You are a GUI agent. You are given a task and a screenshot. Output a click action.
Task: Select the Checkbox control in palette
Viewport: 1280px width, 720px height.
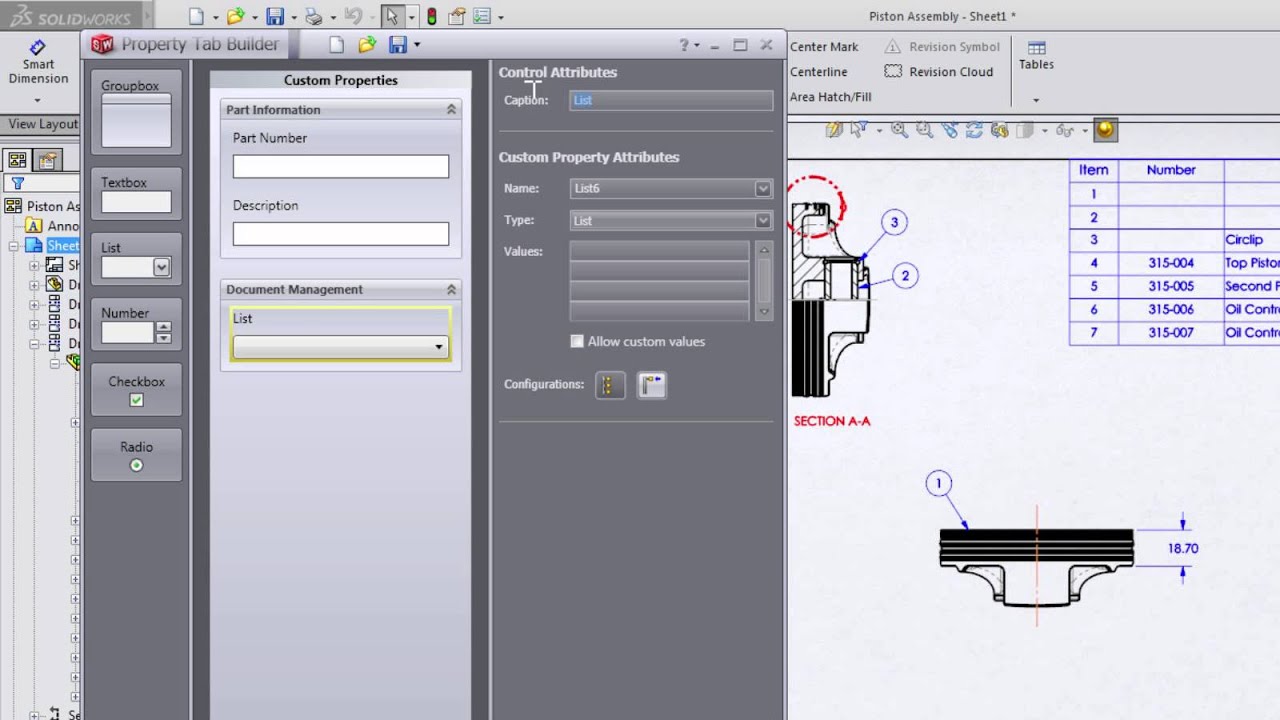click(x=136, y=389)
